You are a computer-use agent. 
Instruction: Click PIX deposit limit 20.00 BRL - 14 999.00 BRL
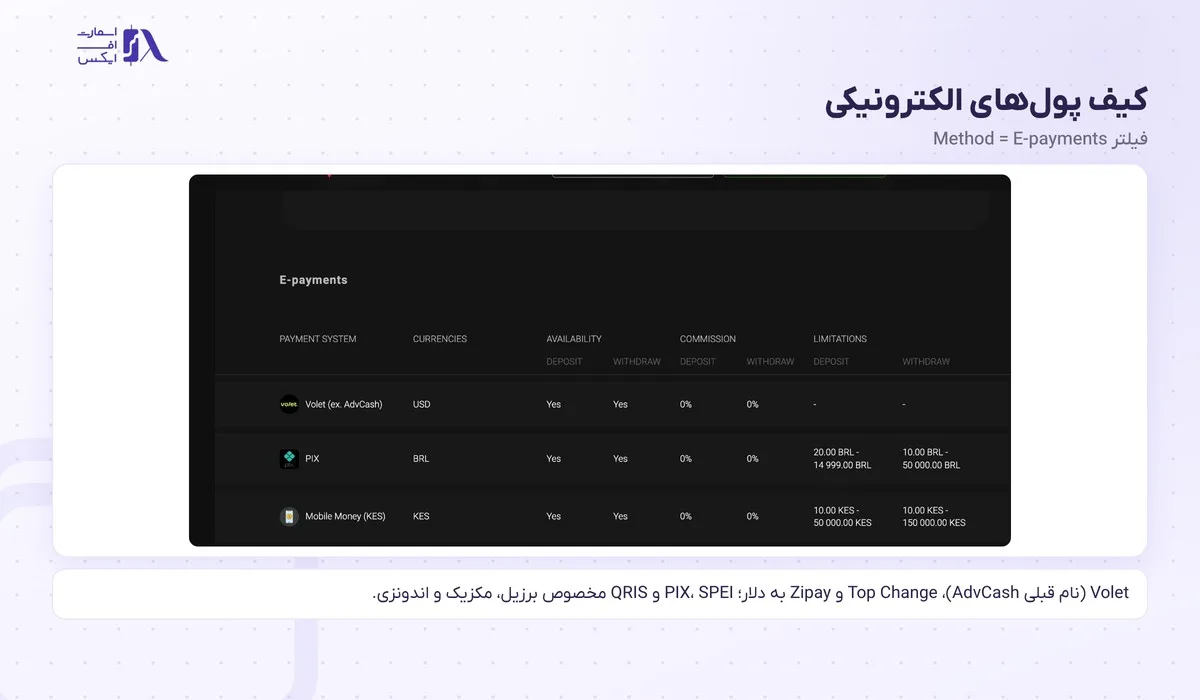point(842,459)
